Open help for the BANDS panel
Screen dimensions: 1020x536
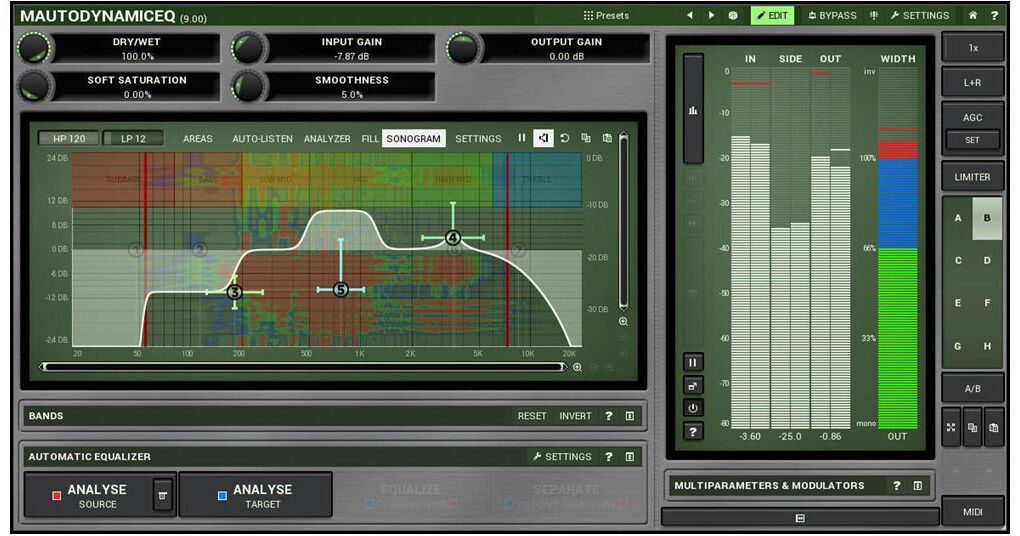click(x=609, y=416)
